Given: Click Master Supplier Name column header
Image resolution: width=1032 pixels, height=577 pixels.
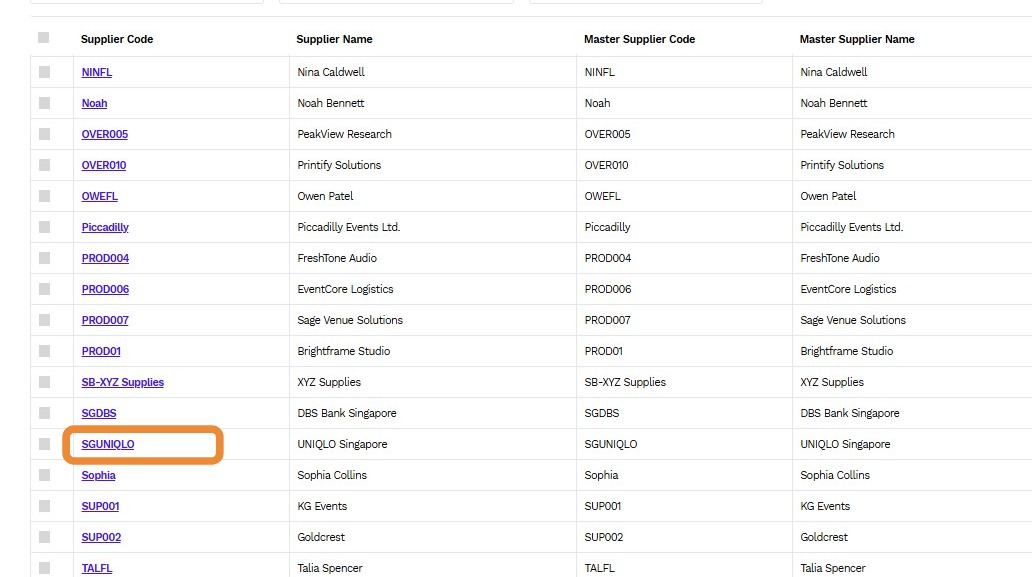Looking at the screenshot, I should 857,39.
